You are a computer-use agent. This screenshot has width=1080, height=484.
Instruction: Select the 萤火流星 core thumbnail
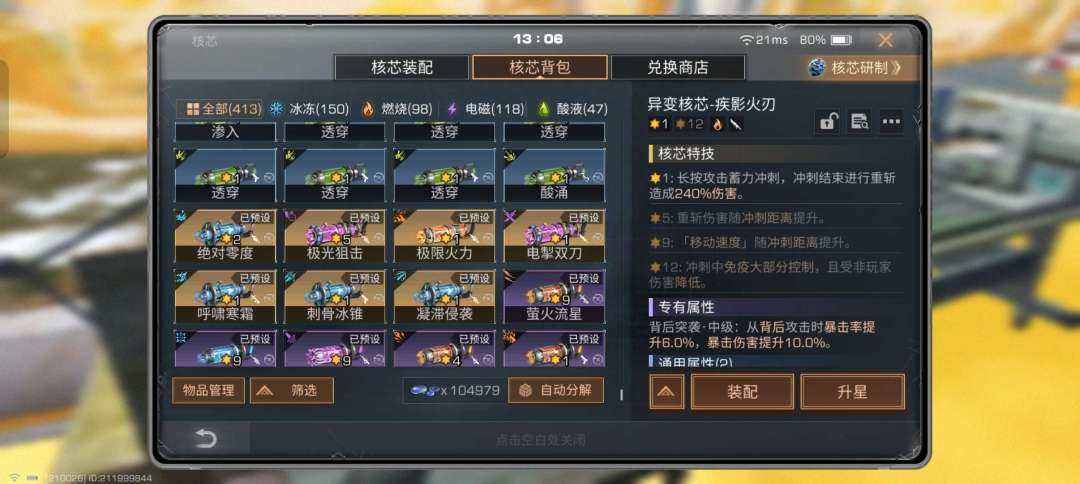(x=554, y=297)
